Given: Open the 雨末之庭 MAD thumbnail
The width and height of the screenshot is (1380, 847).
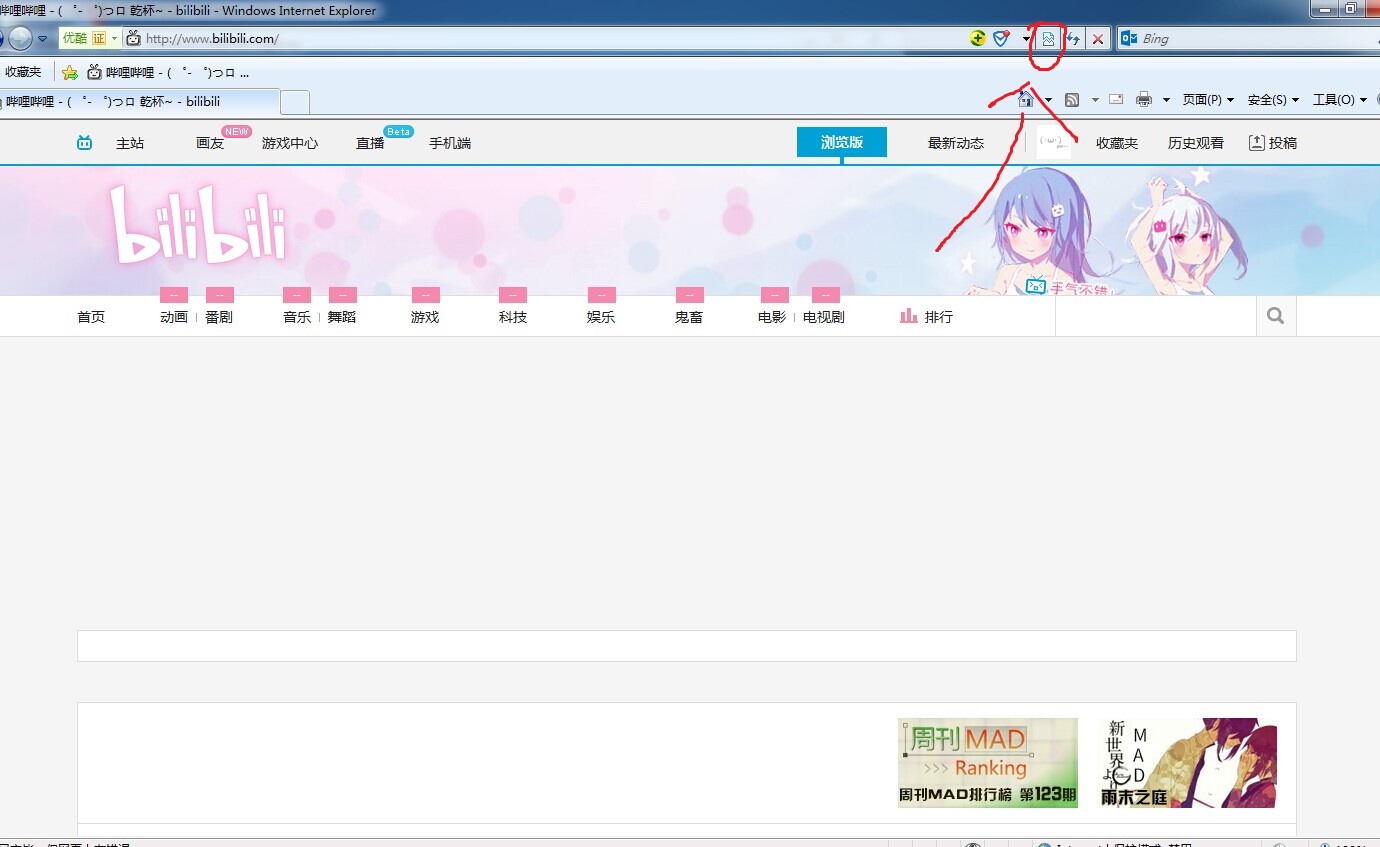Looking at the screenshot, I should click(1187, 763).
